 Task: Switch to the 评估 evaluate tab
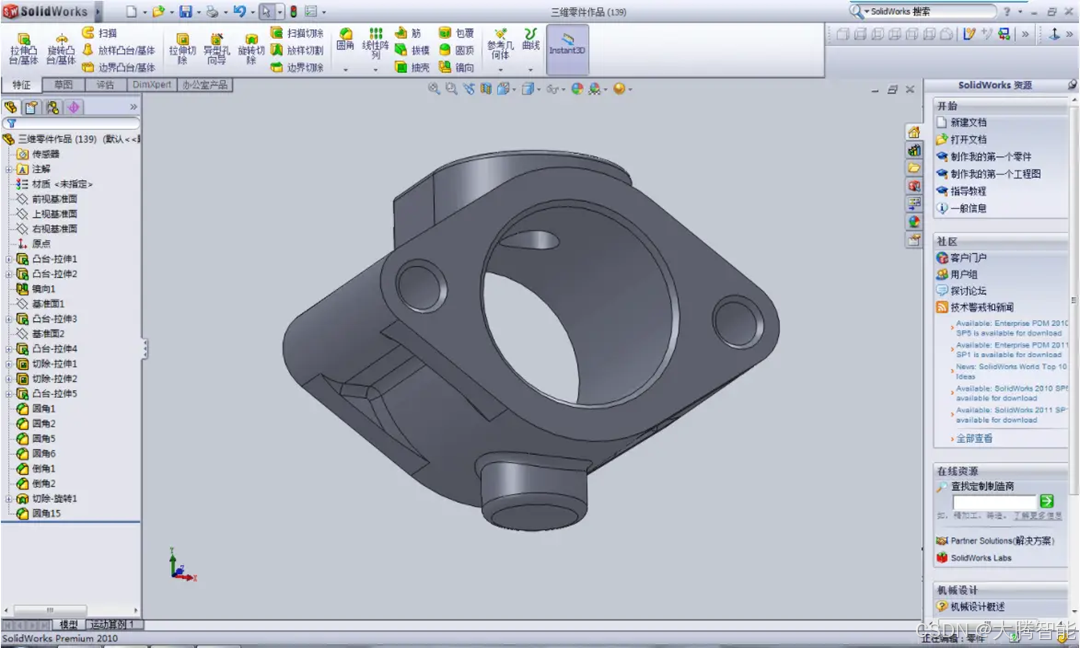(x=105, y=85)
